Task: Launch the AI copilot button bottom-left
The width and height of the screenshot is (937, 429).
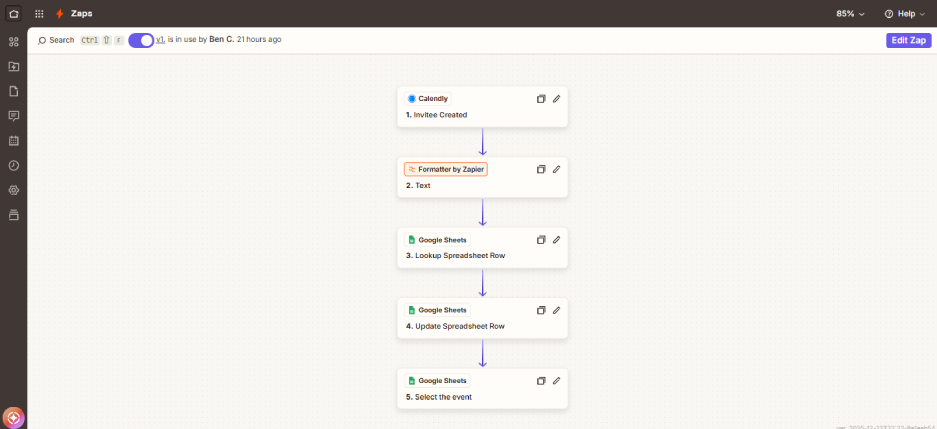Action: point(14,417)
